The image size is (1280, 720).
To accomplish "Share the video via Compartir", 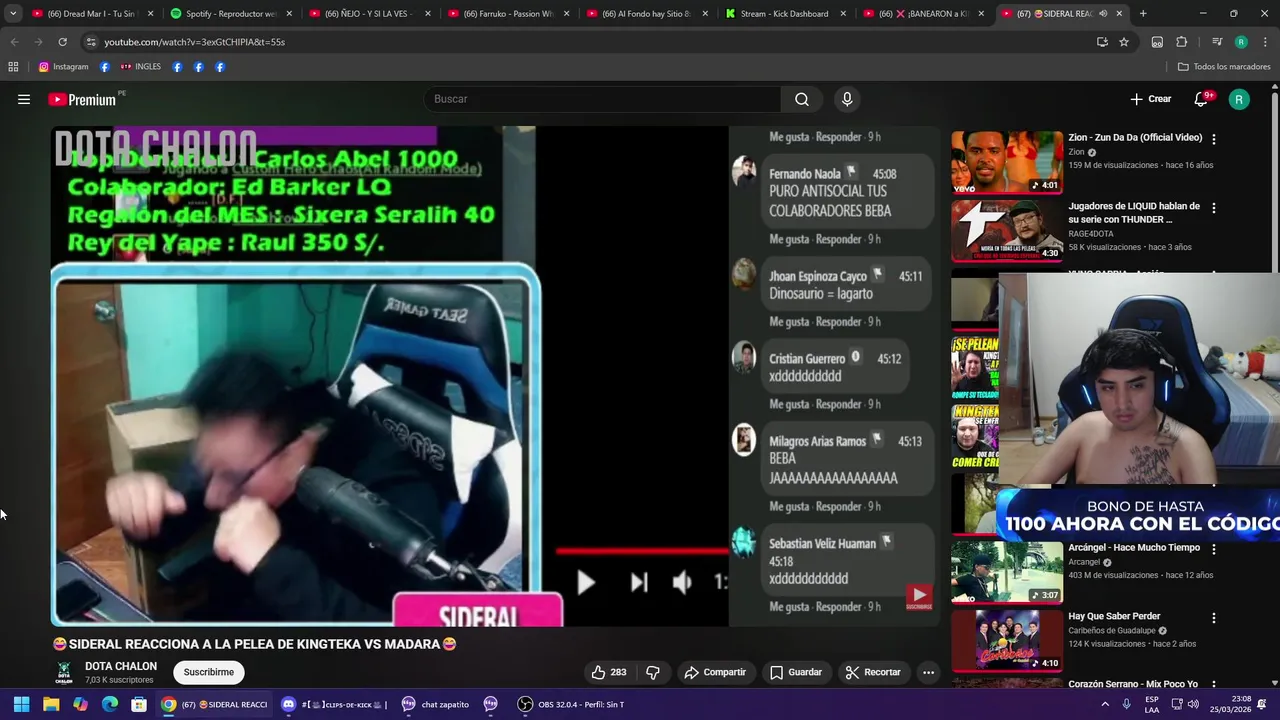I will pos(715,672).
